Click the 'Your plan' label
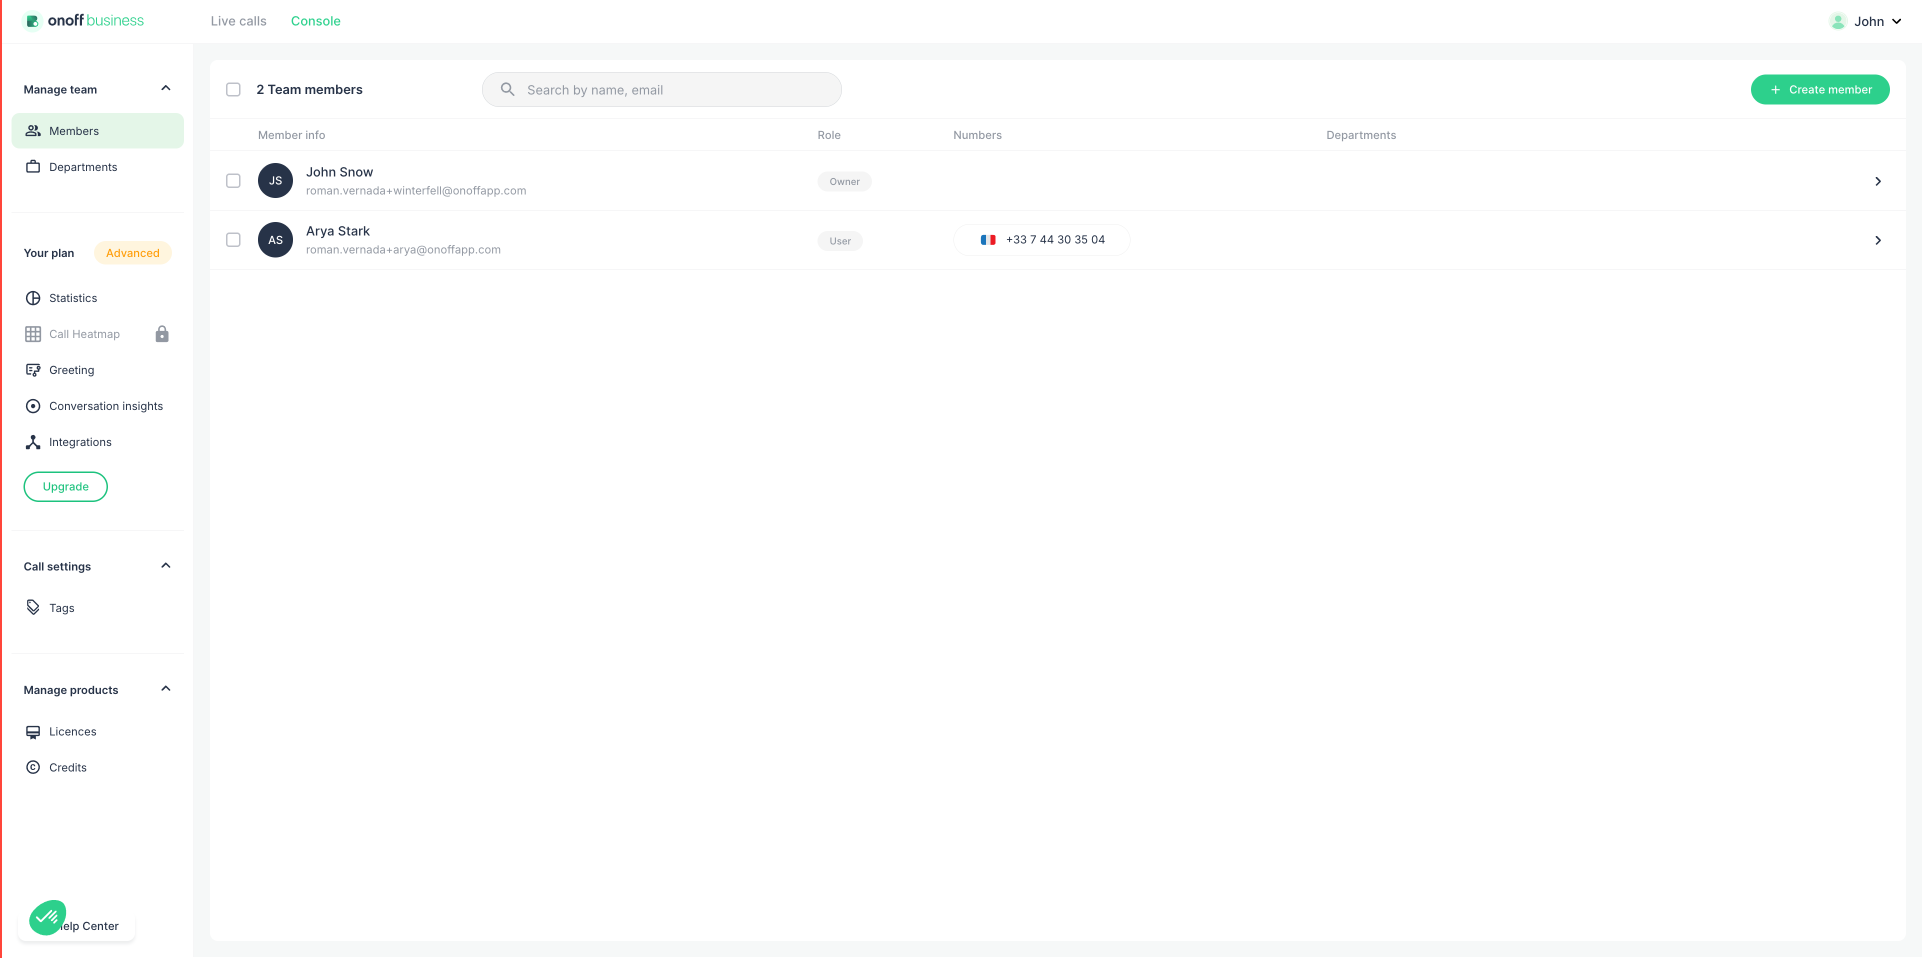Image resolution: width=1922 pixels, height=958 pixels. [49, 253]
